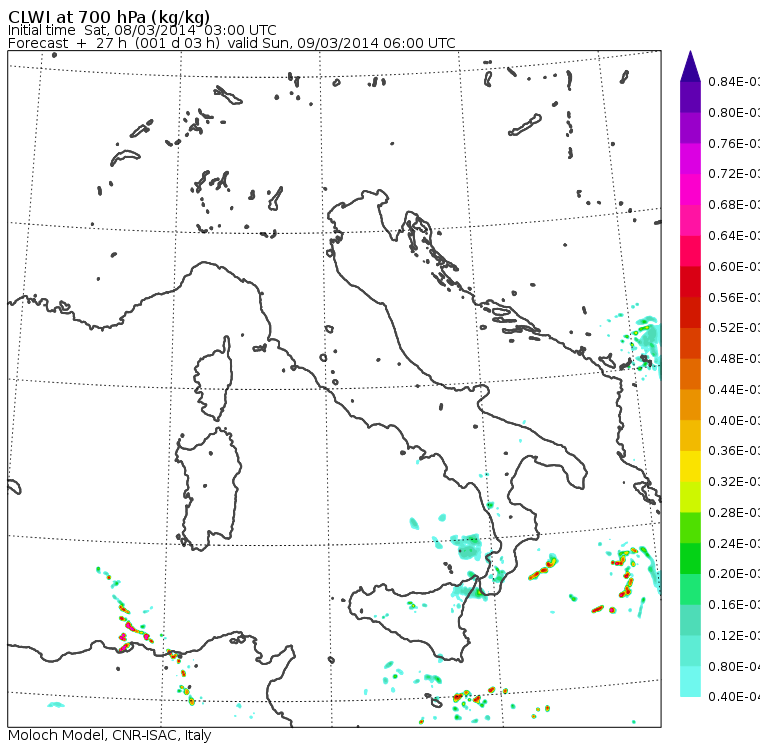Select the yellow swatch between 0.32E-03 and 0.36E-03

(x=690, y=466)
